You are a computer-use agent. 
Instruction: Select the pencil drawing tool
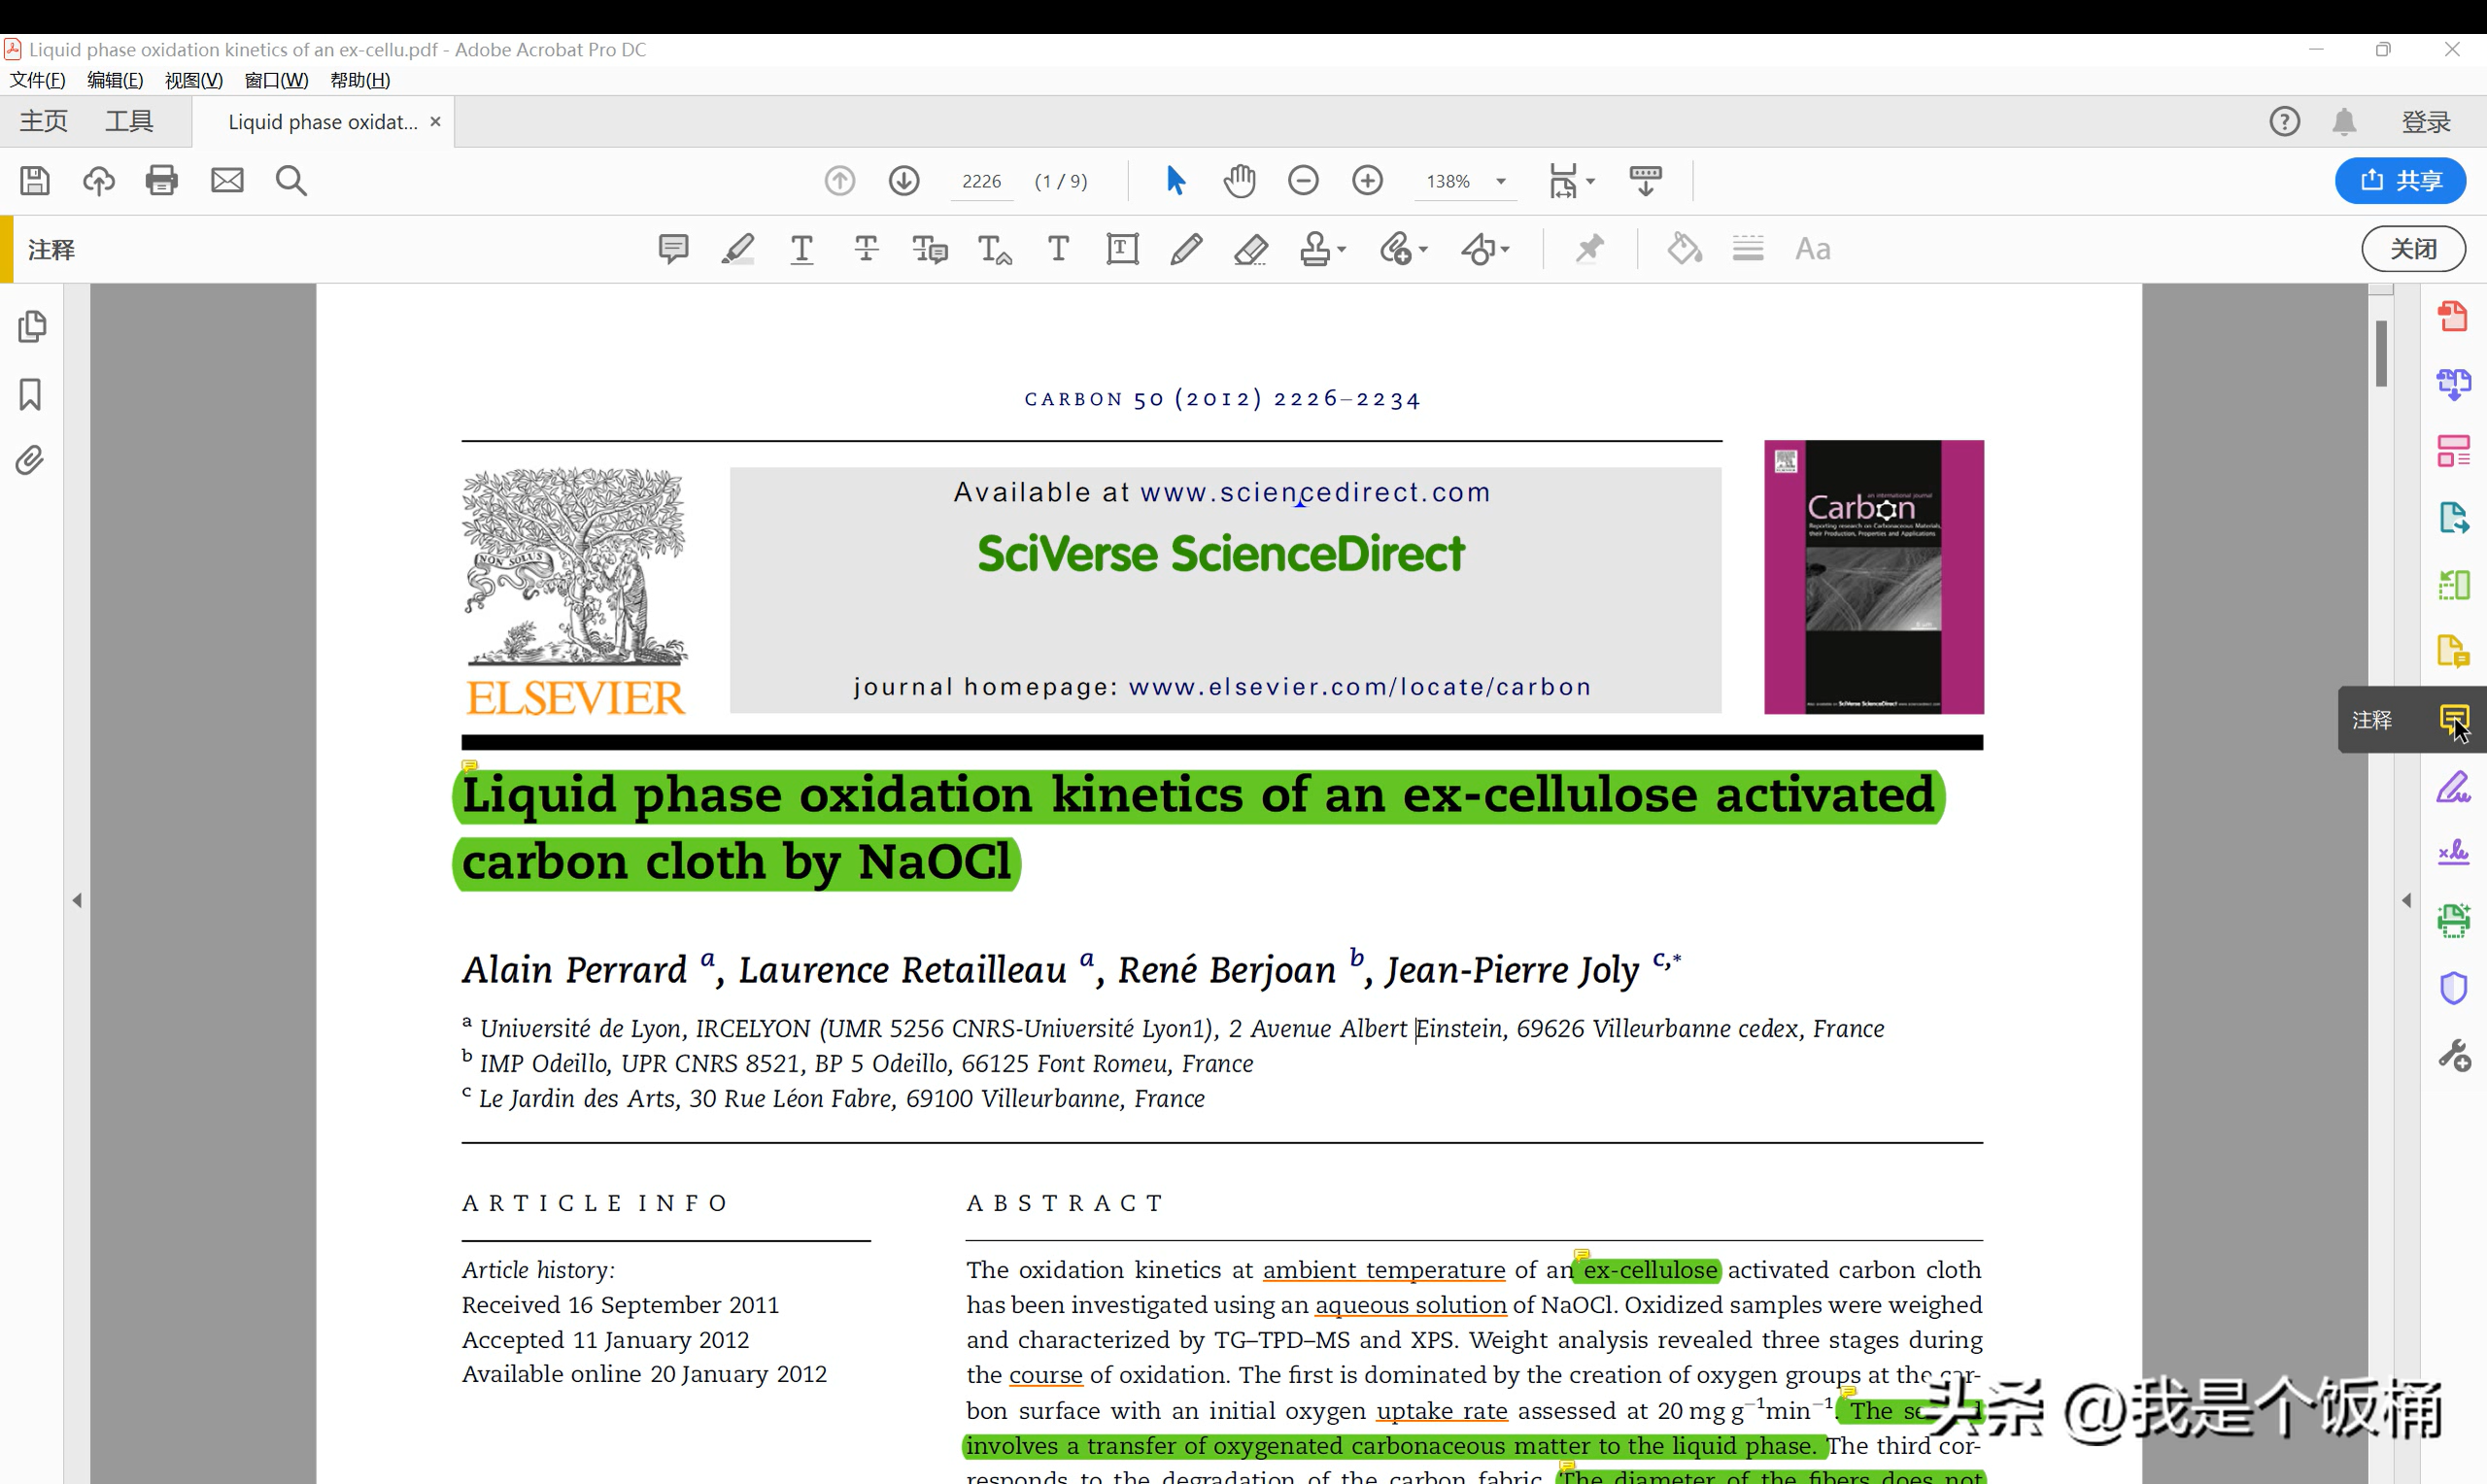pyautogui.click(x=1186, y=249)
